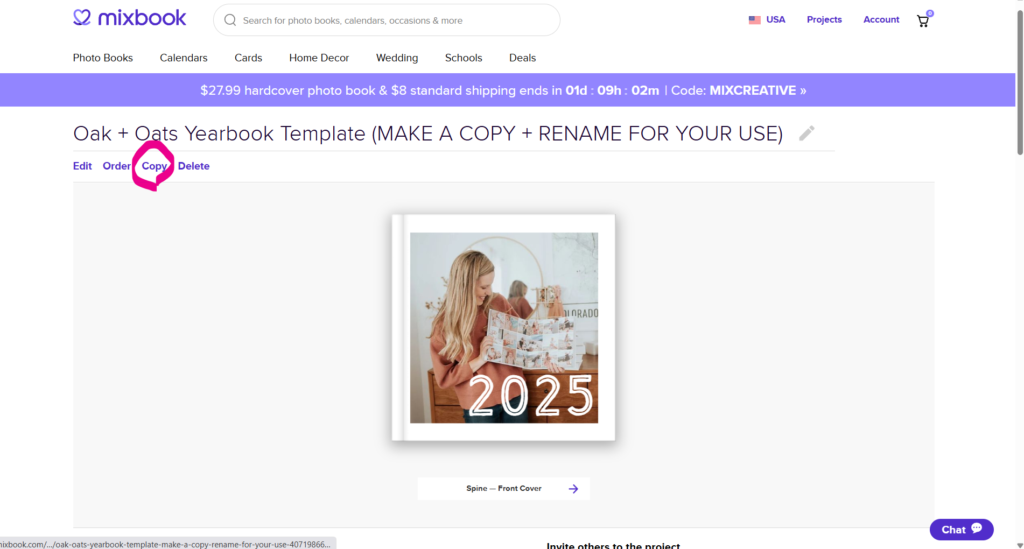
Task: Click the next page arrow icon
Action: coord(573,489)
